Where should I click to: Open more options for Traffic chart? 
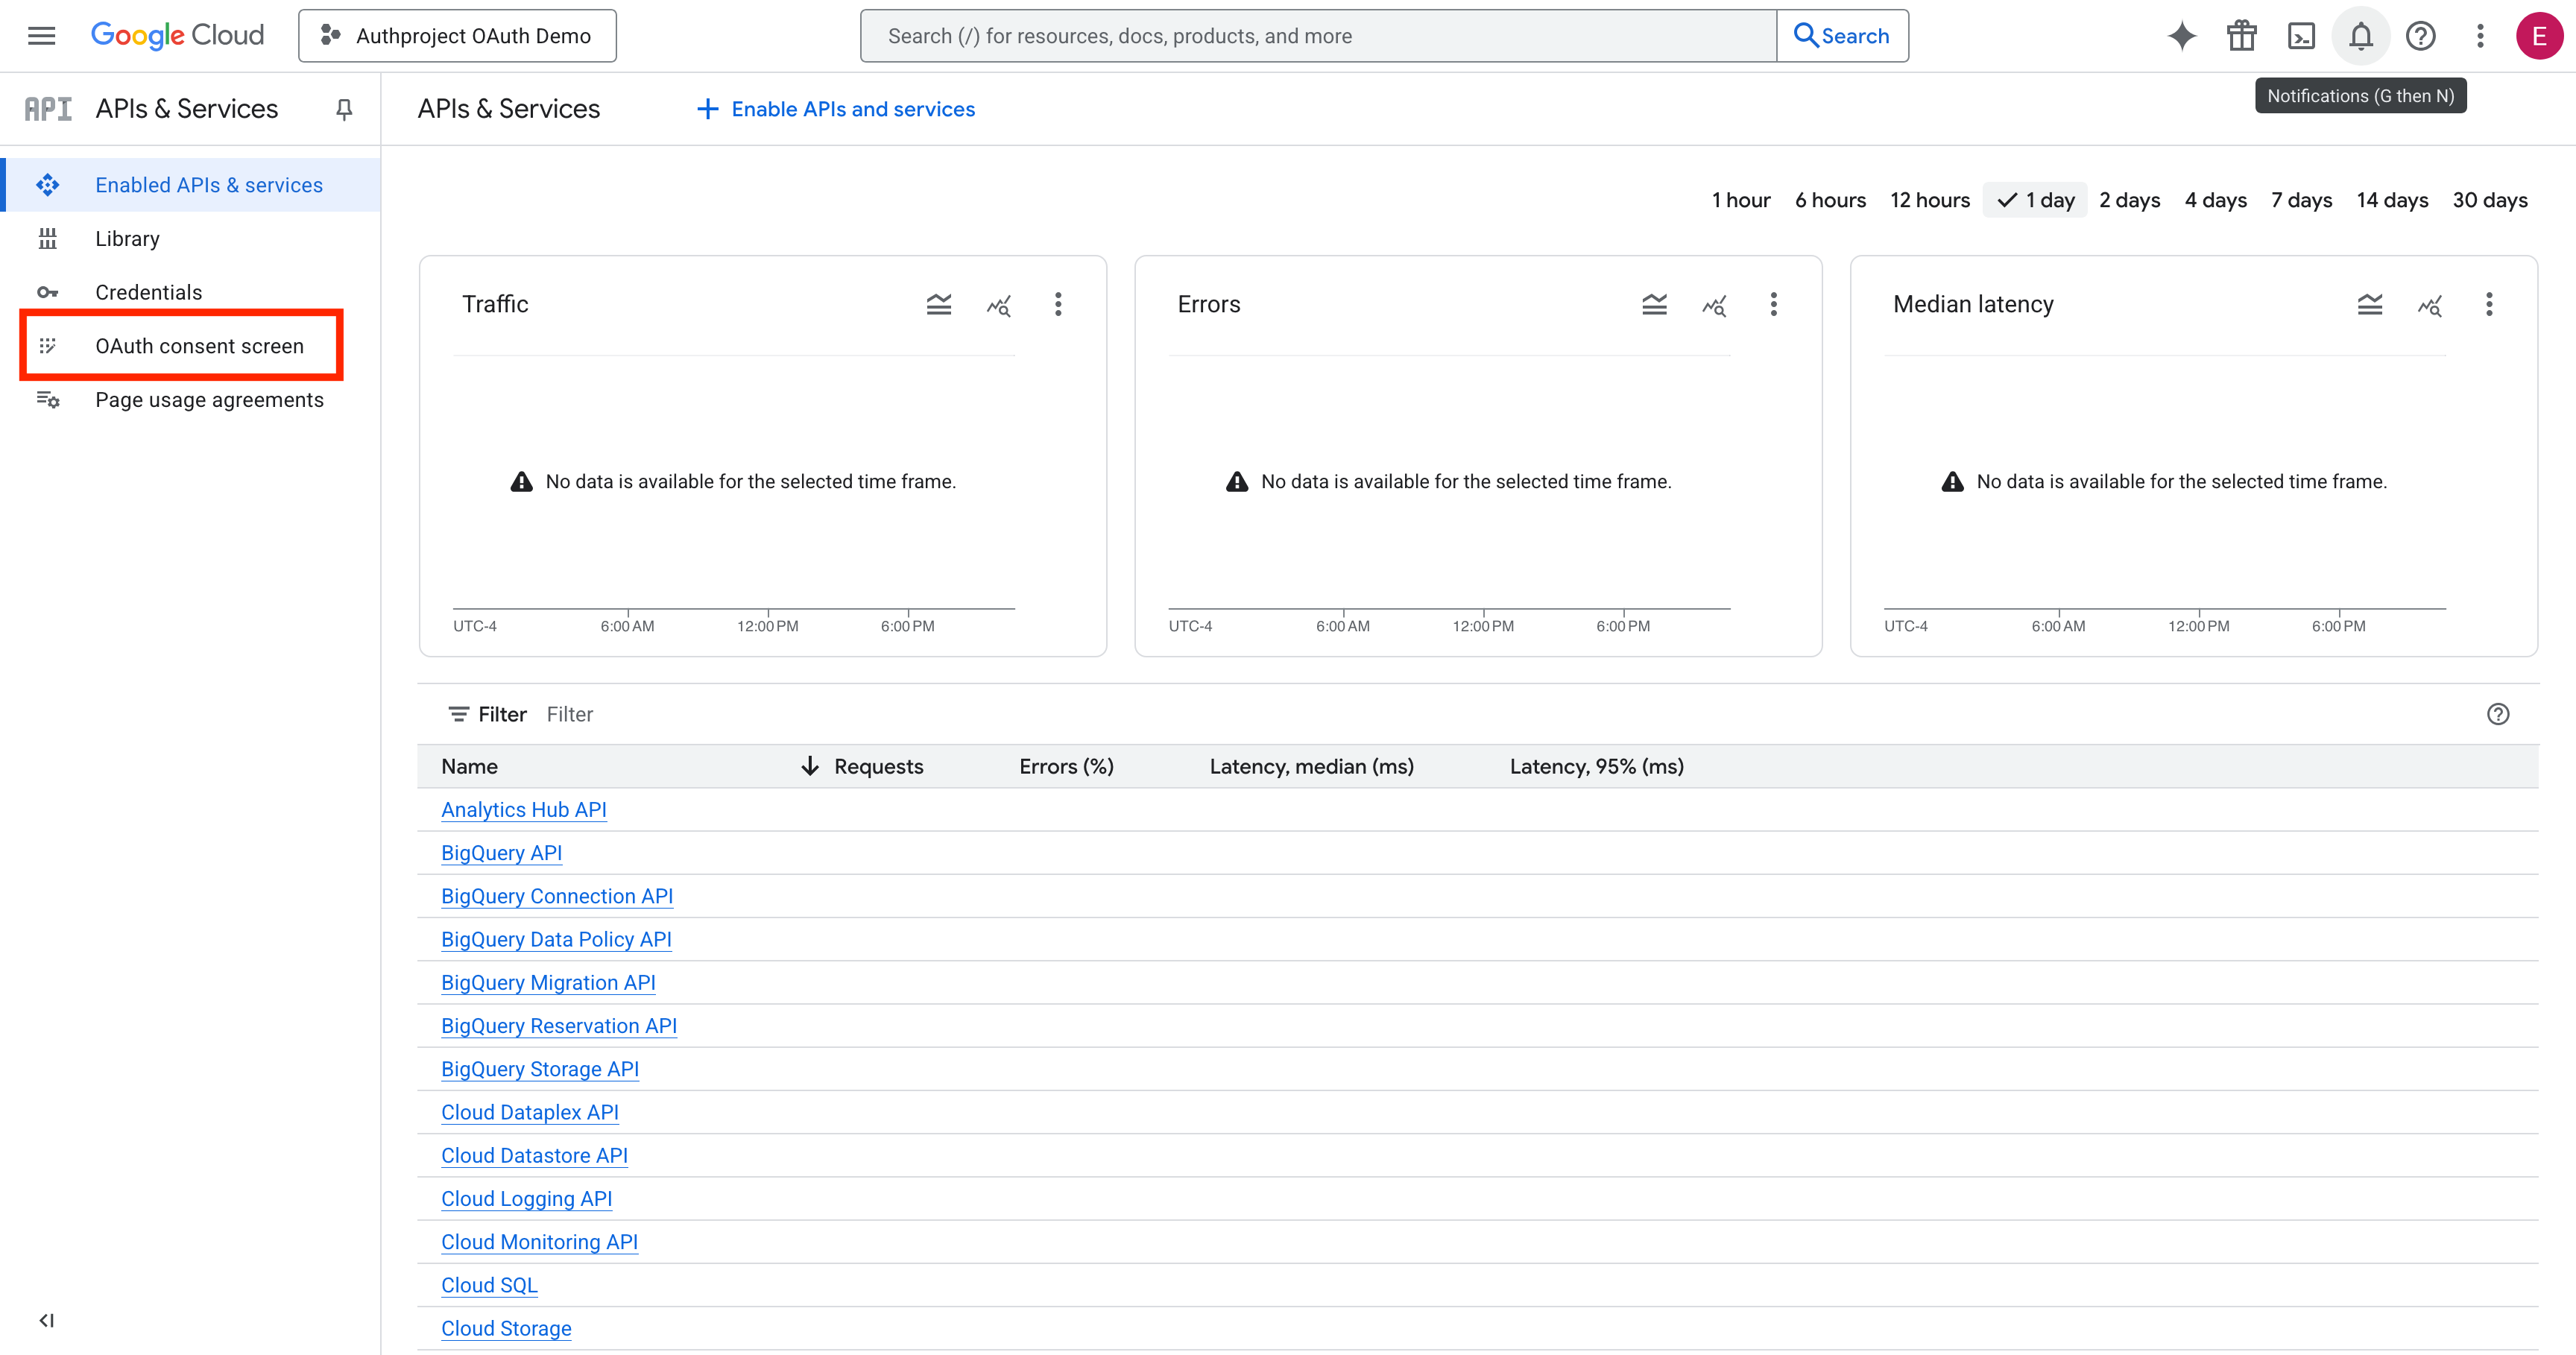click(x=1058, y=304)
